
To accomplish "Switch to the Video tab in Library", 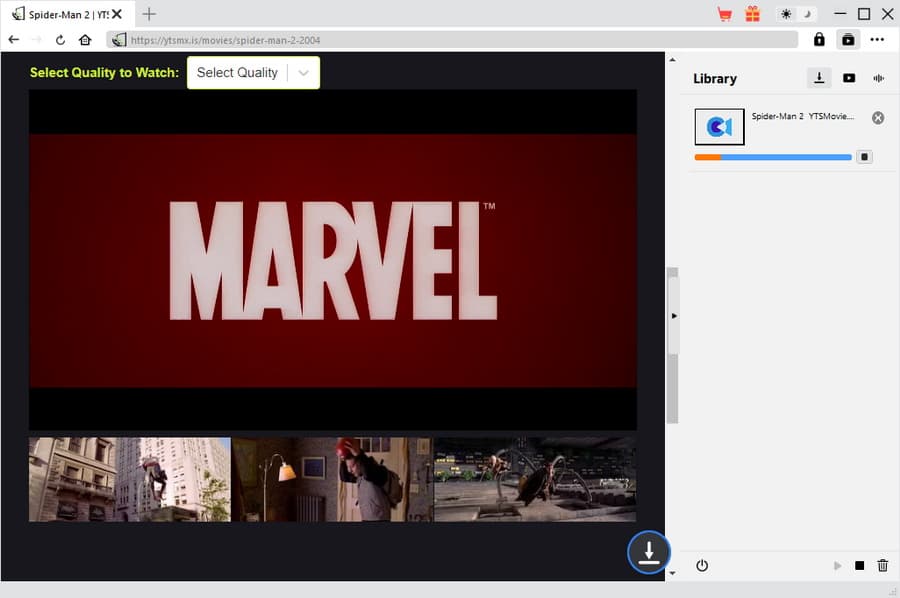I will [x=849, y=78].
